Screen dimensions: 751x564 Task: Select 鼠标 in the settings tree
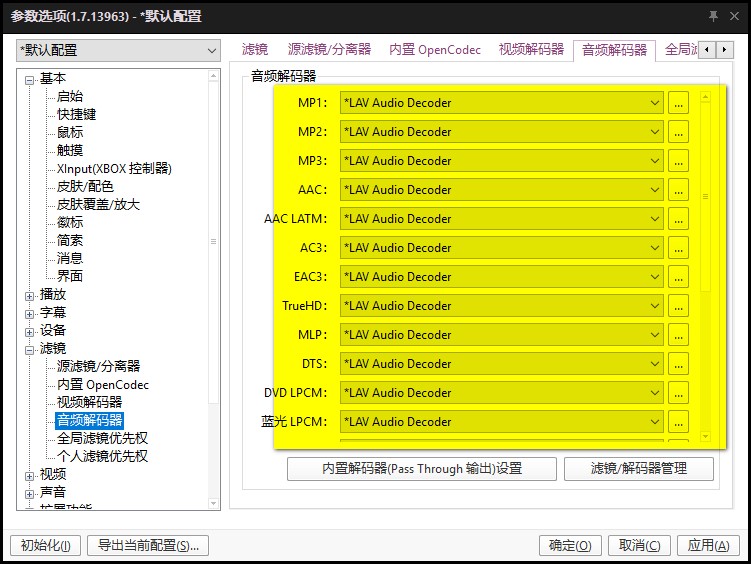[x=70, y=132]
